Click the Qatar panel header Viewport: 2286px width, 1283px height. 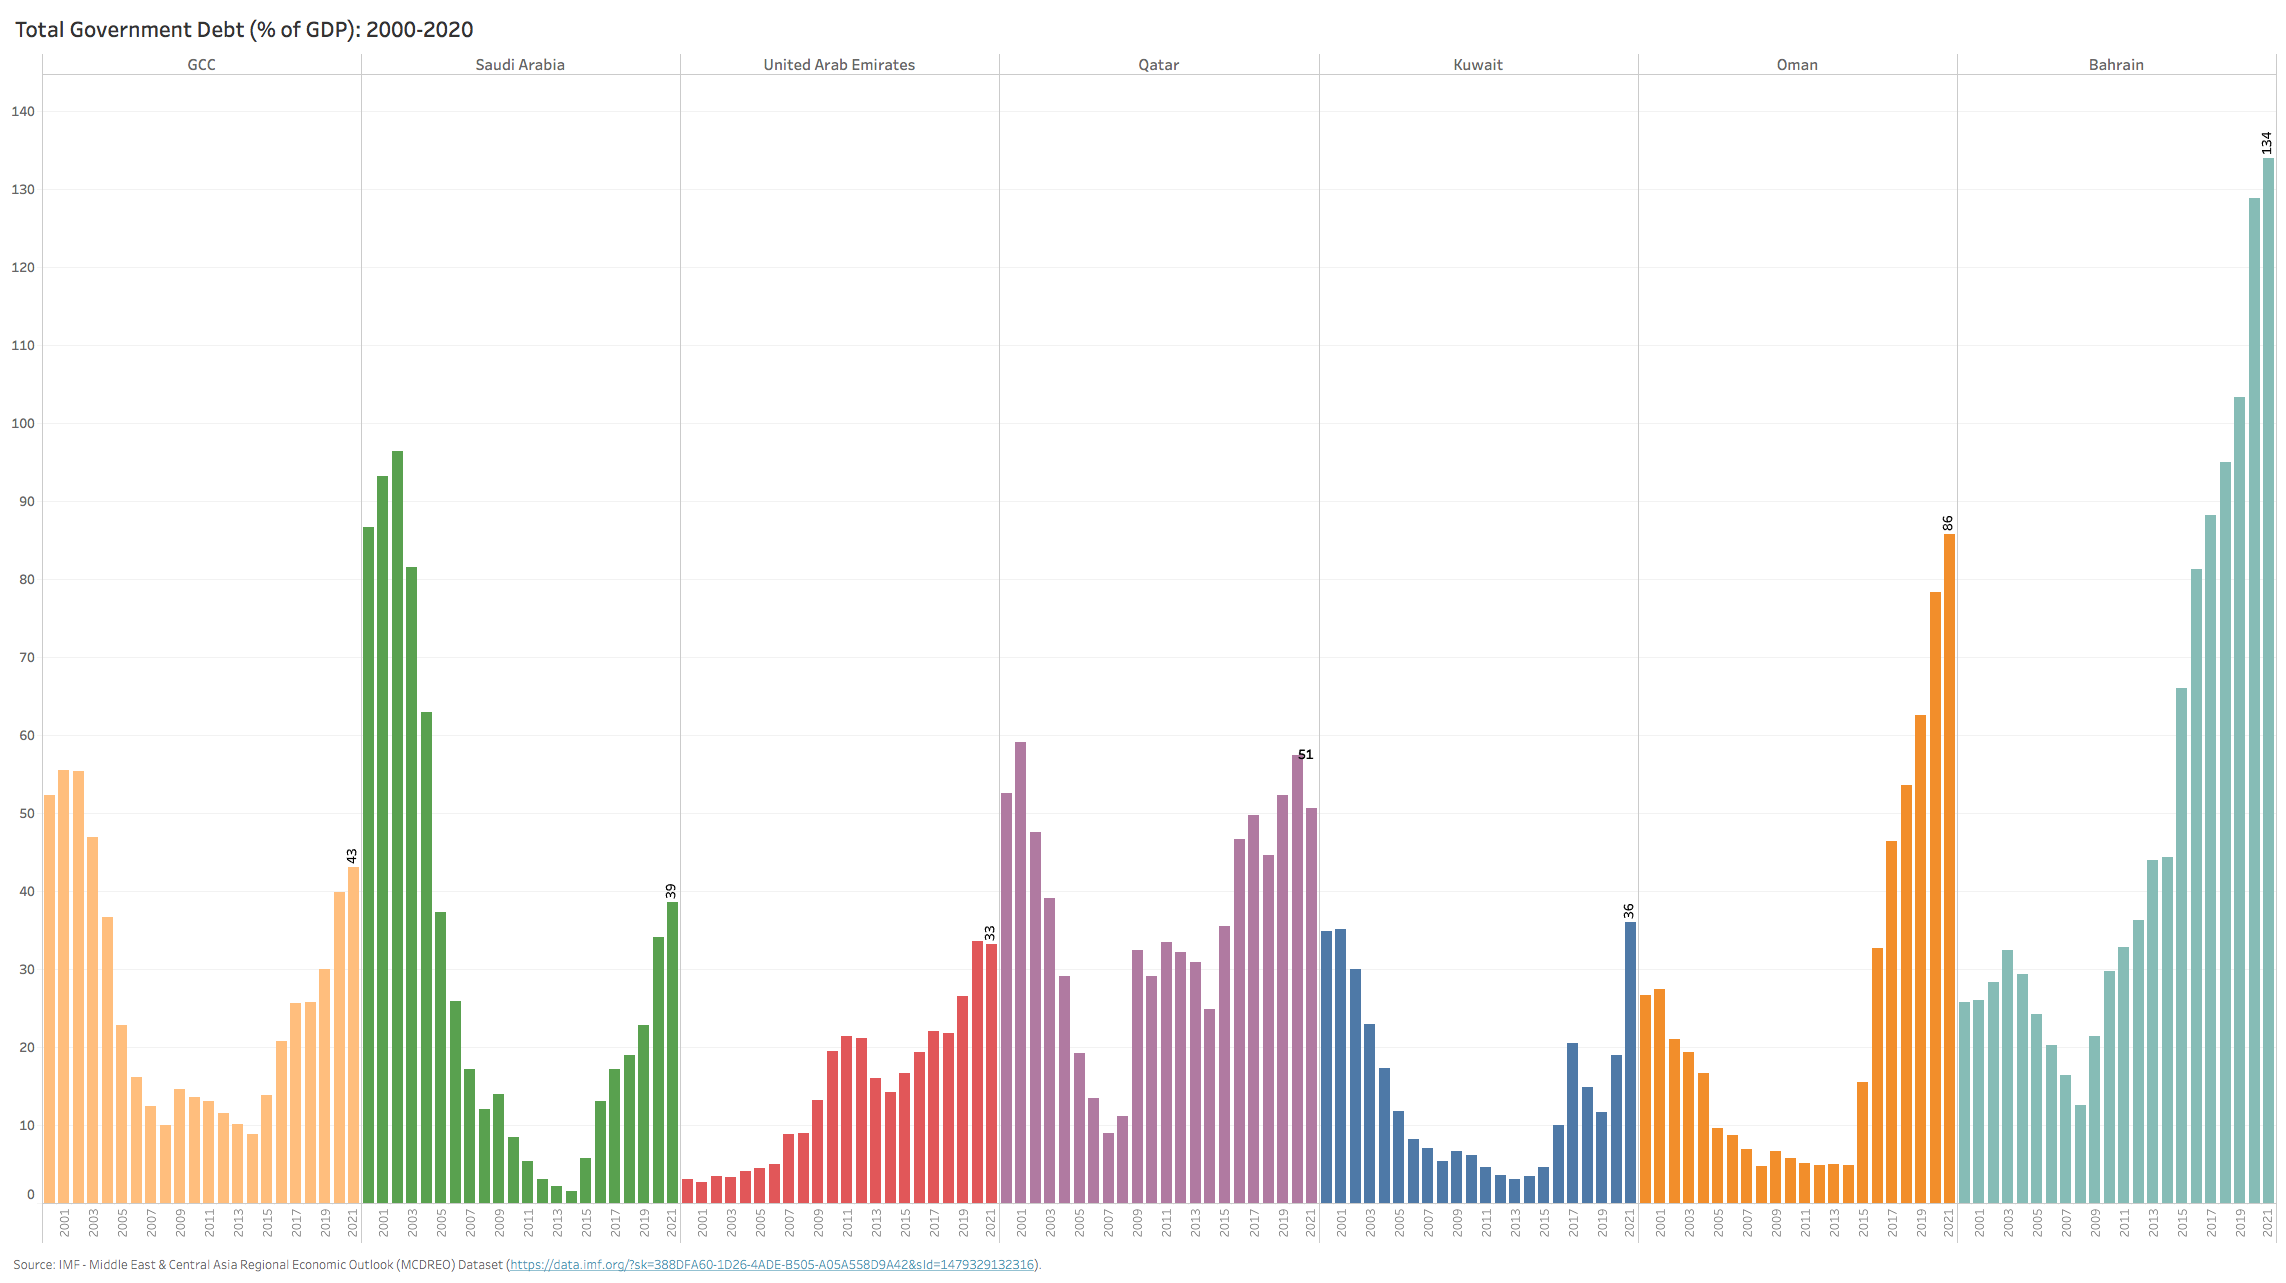[1158, 65]
